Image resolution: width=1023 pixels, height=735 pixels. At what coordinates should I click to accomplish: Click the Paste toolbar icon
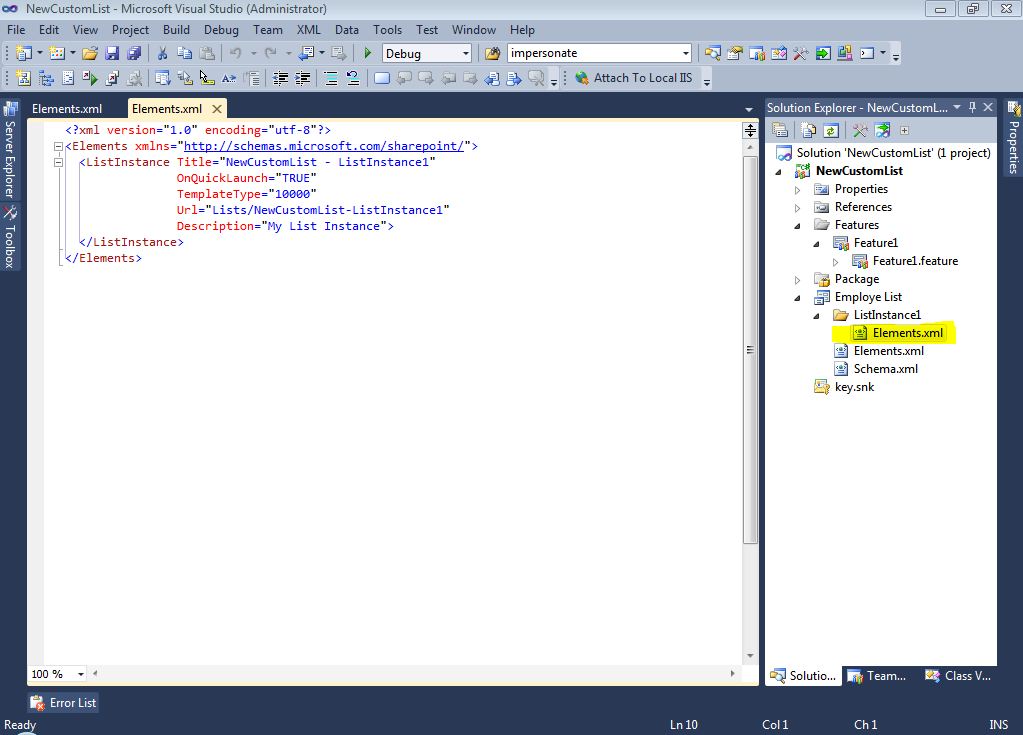pos(206,52)
